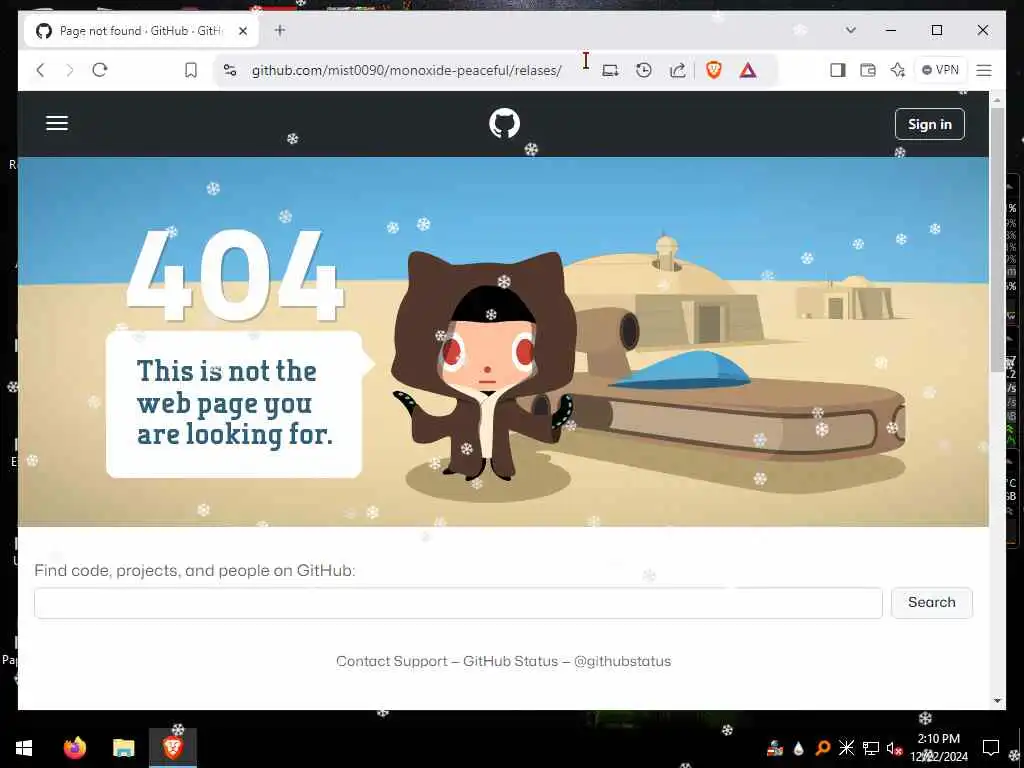Click the screen cast icon in address bar
The width and height of the screenshot is (1024, 768).
610,70
